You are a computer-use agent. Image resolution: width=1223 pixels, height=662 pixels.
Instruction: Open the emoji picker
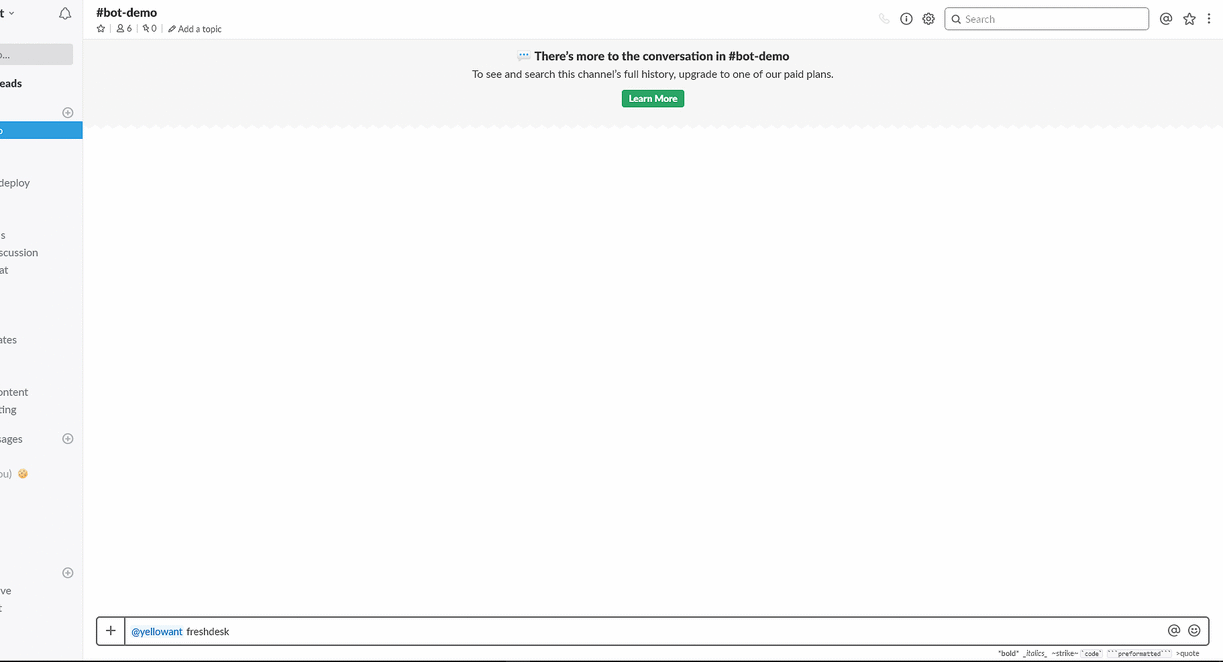1194,630
